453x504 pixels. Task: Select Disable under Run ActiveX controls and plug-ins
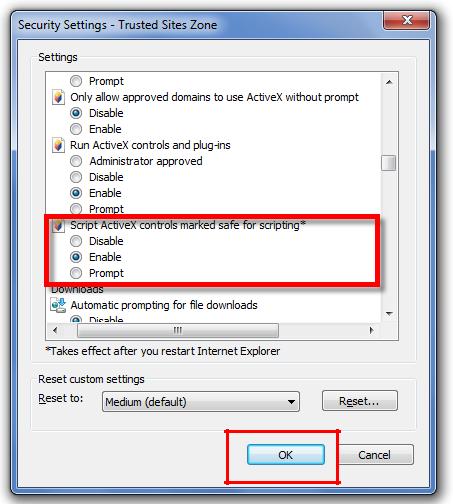[x=76, y=177]
